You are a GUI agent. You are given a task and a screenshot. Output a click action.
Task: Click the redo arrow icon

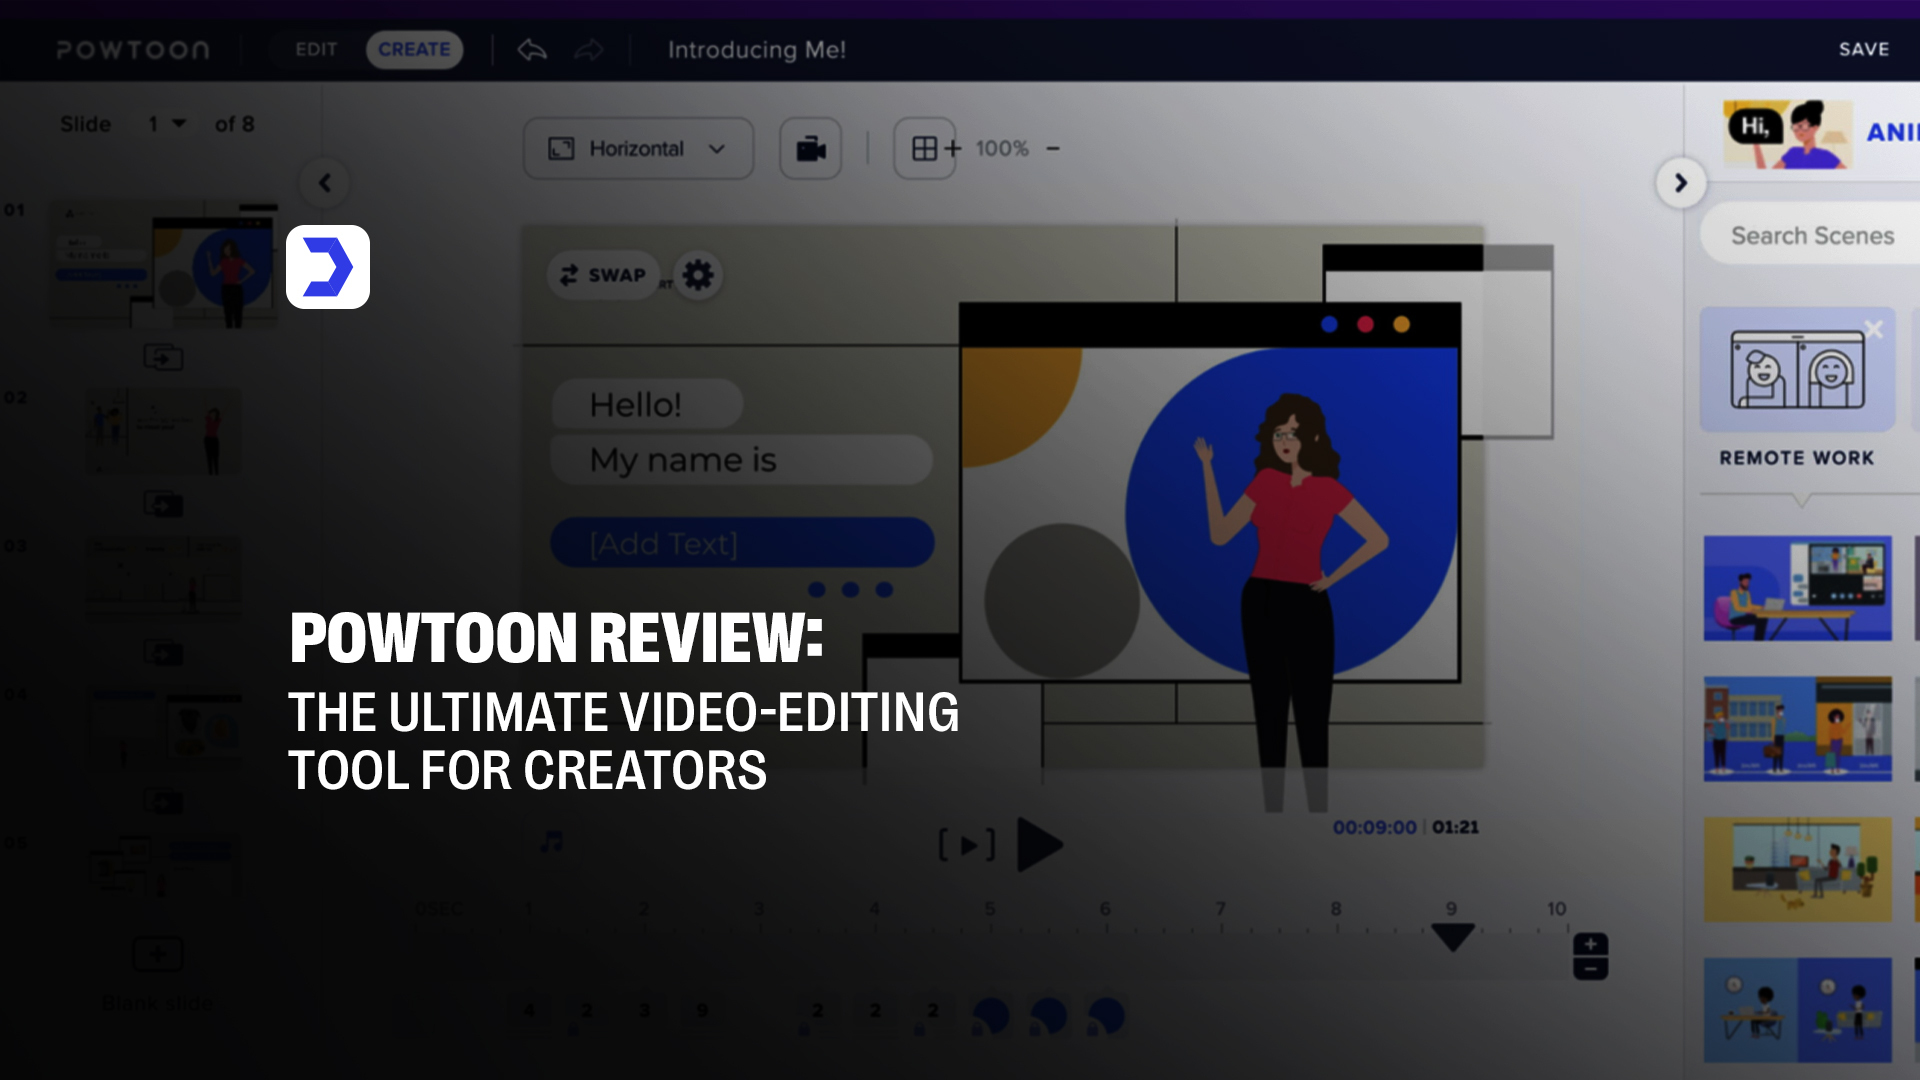tap(589, 50)
